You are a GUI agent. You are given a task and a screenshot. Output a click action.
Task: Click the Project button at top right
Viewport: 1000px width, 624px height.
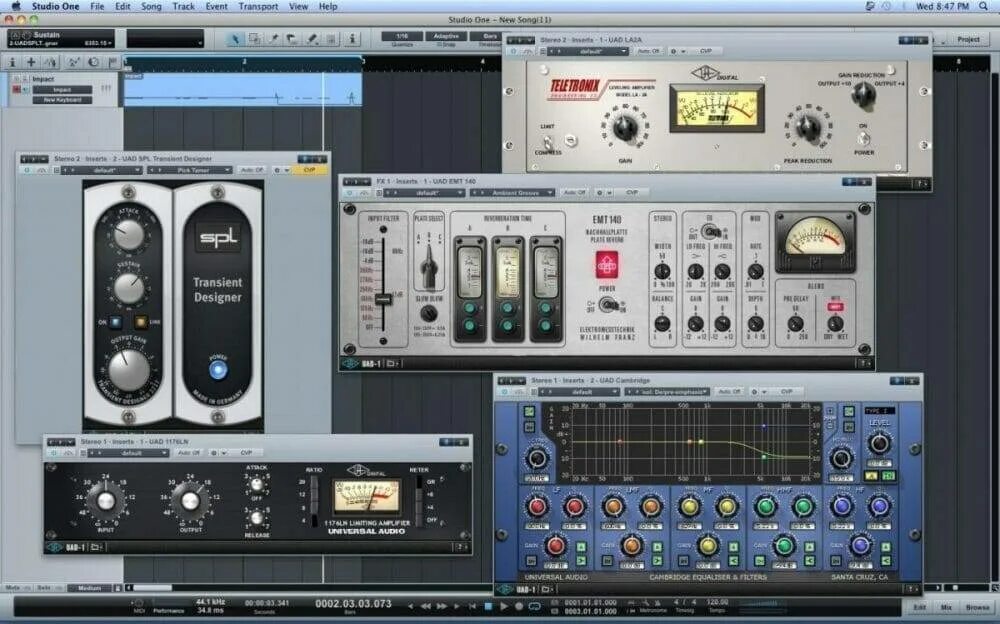pos(968,40)
